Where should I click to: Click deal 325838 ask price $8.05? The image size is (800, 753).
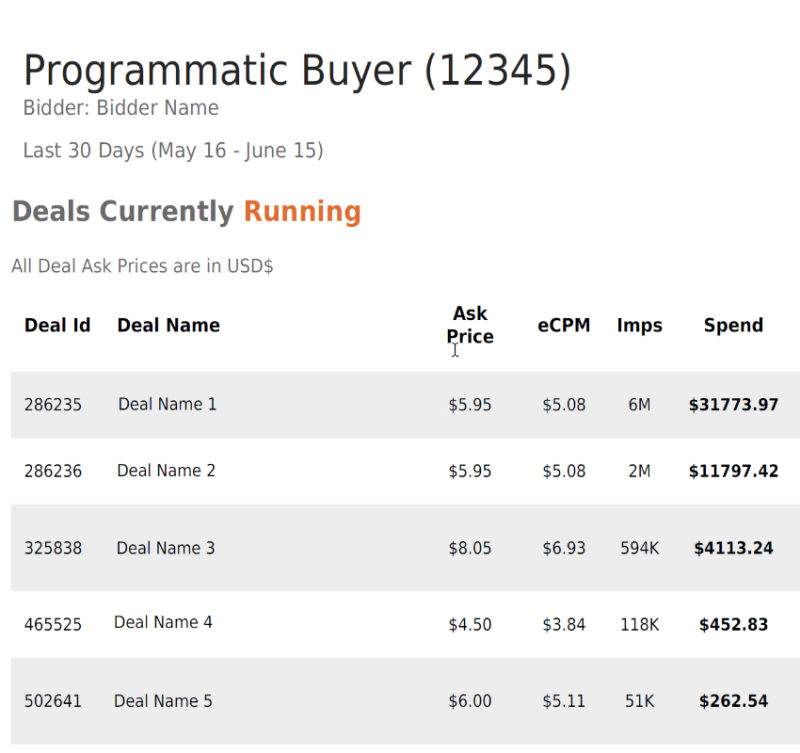click(x=470, y=548)
